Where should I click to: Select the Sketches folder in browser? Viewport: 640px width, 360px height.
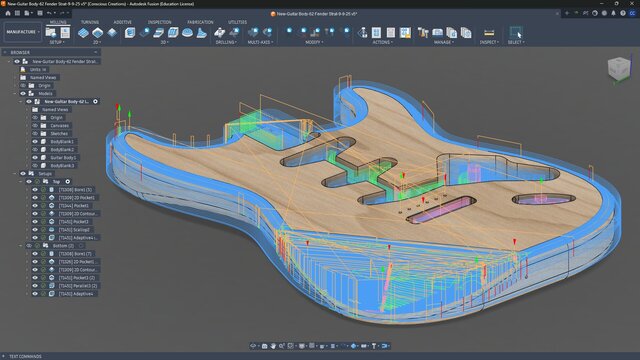pyautogui.click(x=59, y=134)
